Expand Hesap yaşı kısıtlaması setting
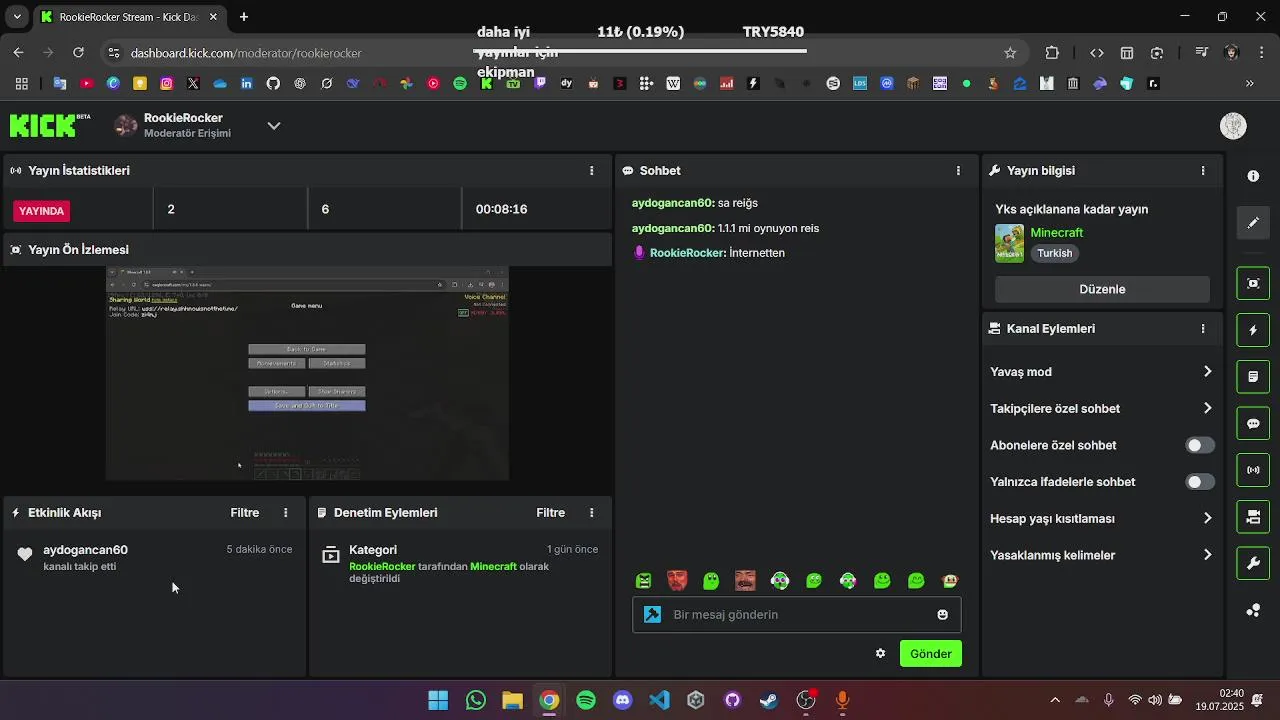The height and width of the screenshot is (720, 1280). (x=1101, y=519)
